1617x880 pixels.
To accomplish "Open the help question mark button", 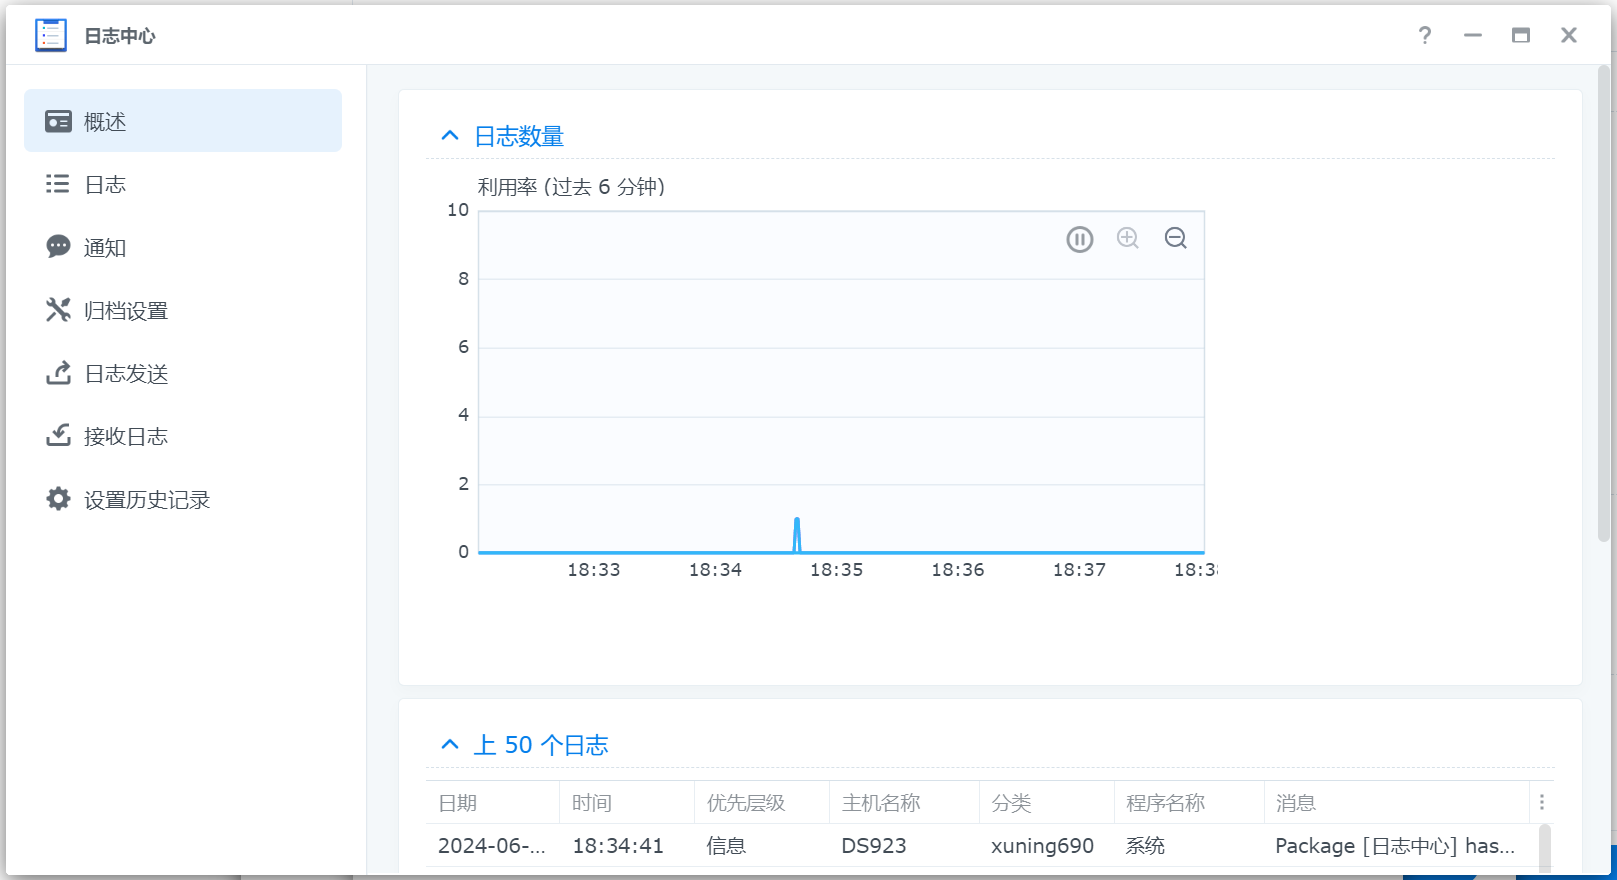I will click(x=1425, y=35).
